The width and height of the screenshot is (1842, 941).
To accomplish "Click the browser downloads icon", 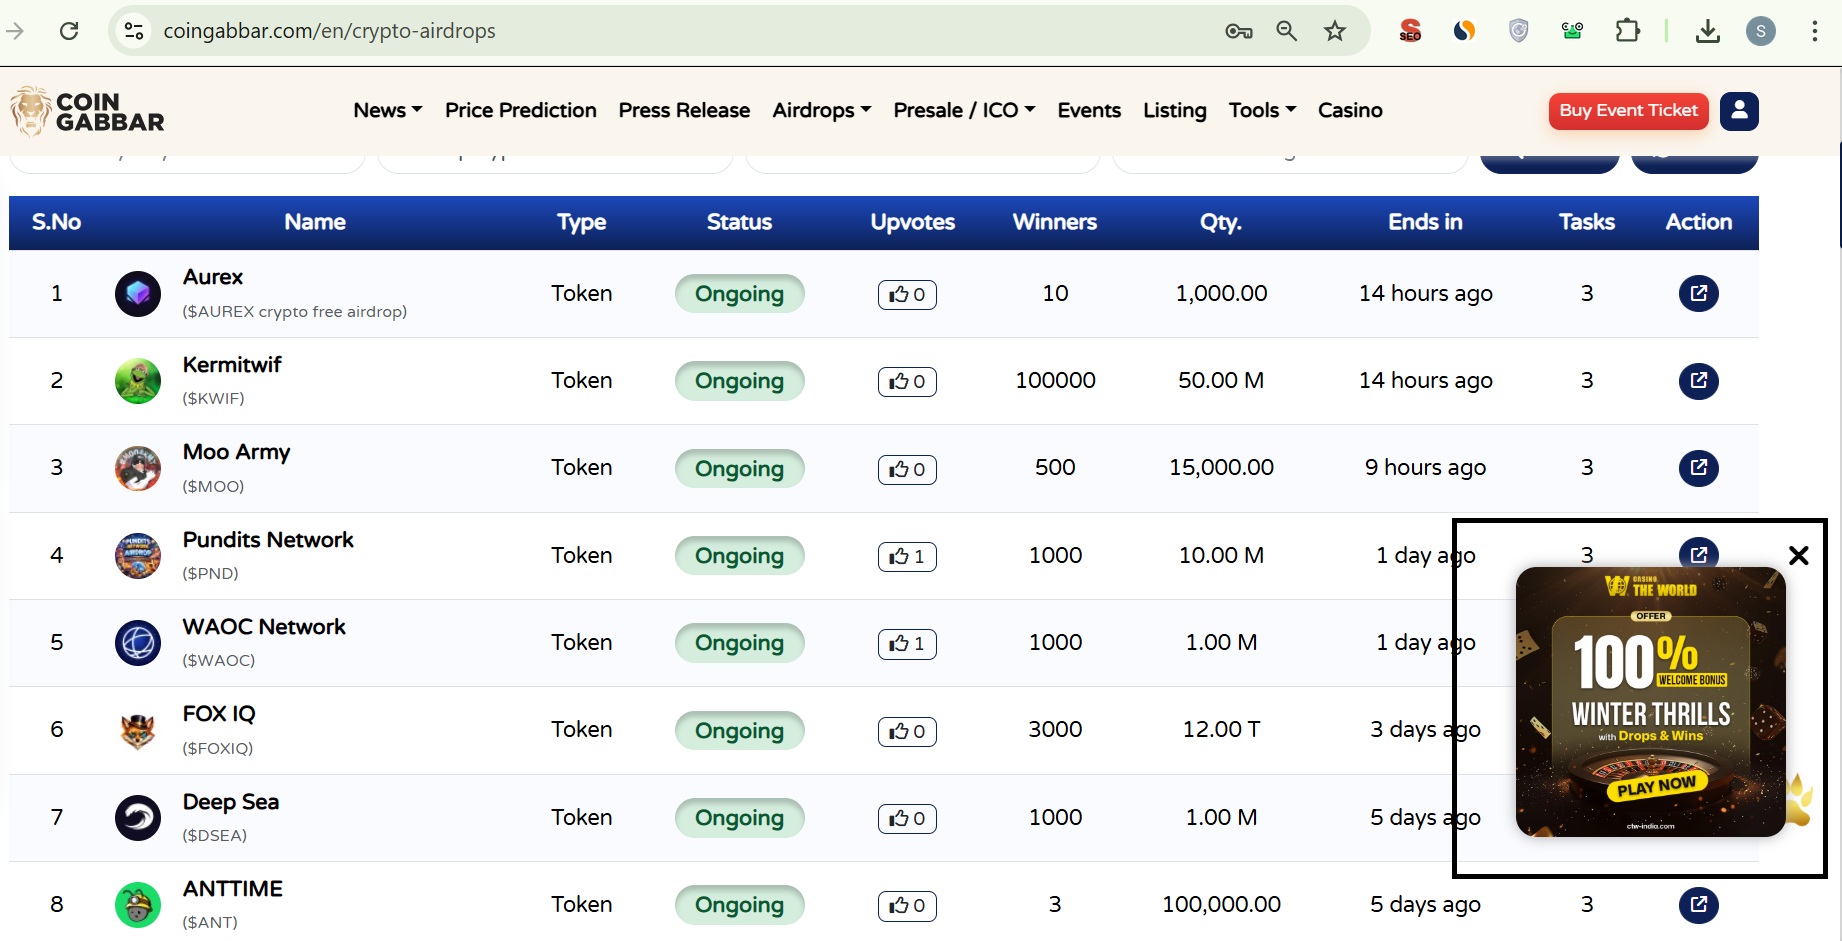I will coord(1707,31).
